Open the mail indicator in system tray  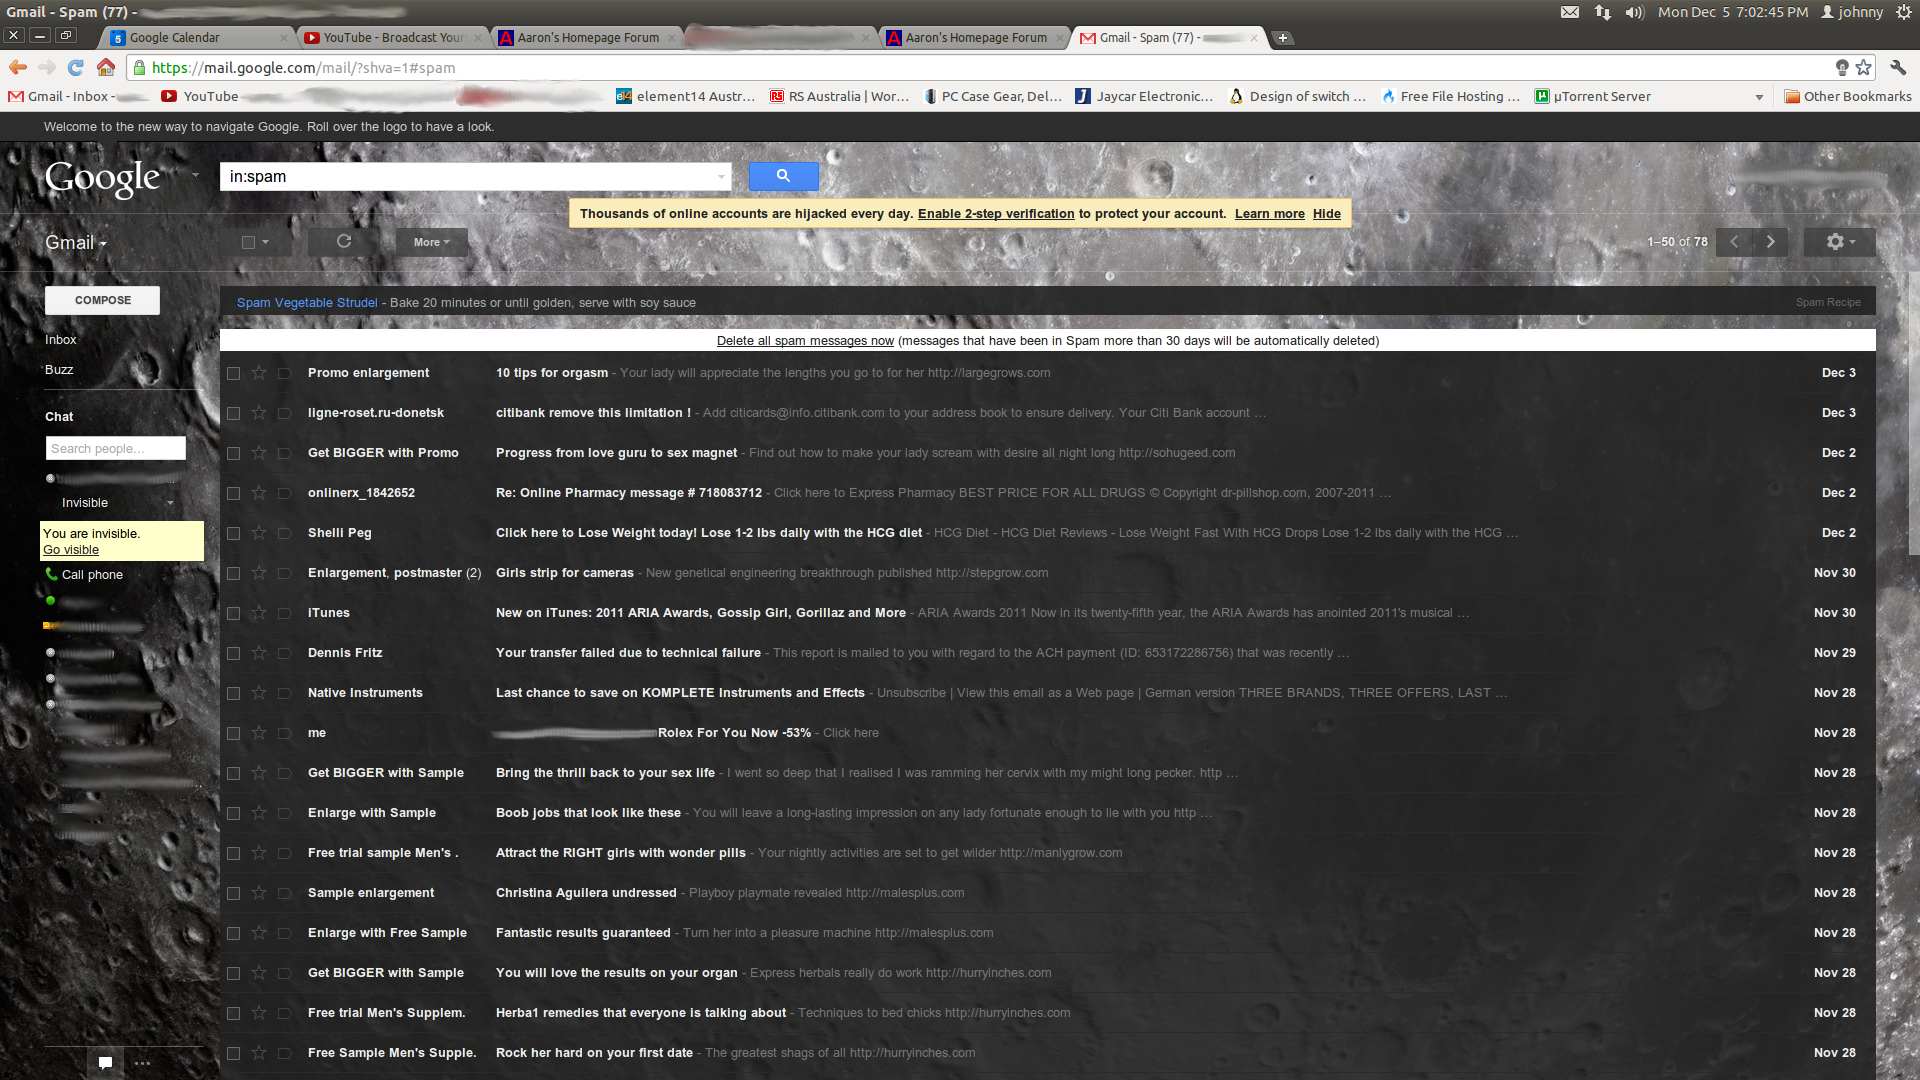tap(1570, 12)
